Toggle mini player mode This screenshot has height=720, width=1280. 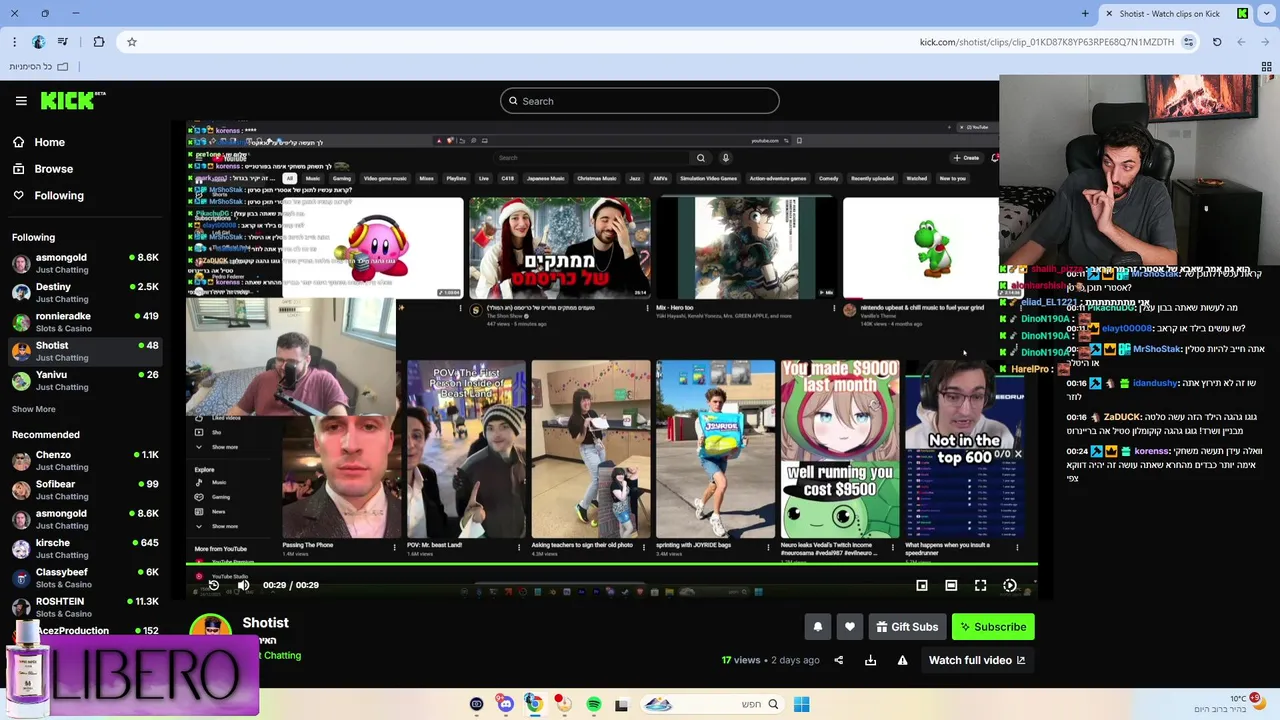tap(922, 585)
